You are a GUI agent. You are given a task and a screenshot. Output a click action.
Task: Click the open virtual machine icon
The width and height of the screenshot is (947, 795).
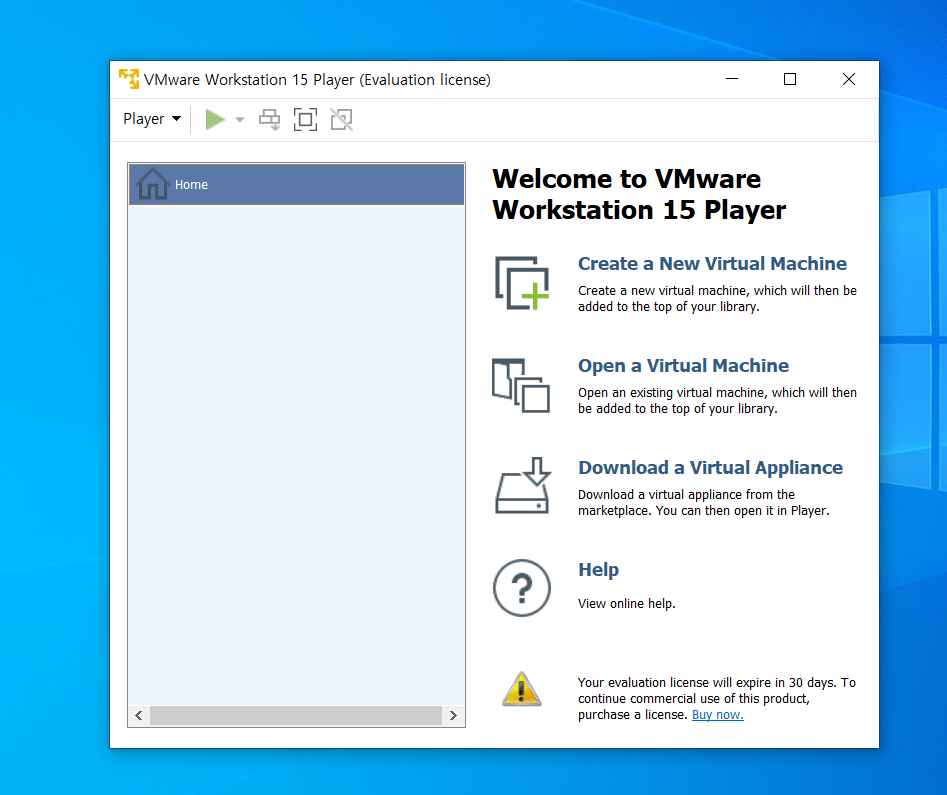(521, 385)
